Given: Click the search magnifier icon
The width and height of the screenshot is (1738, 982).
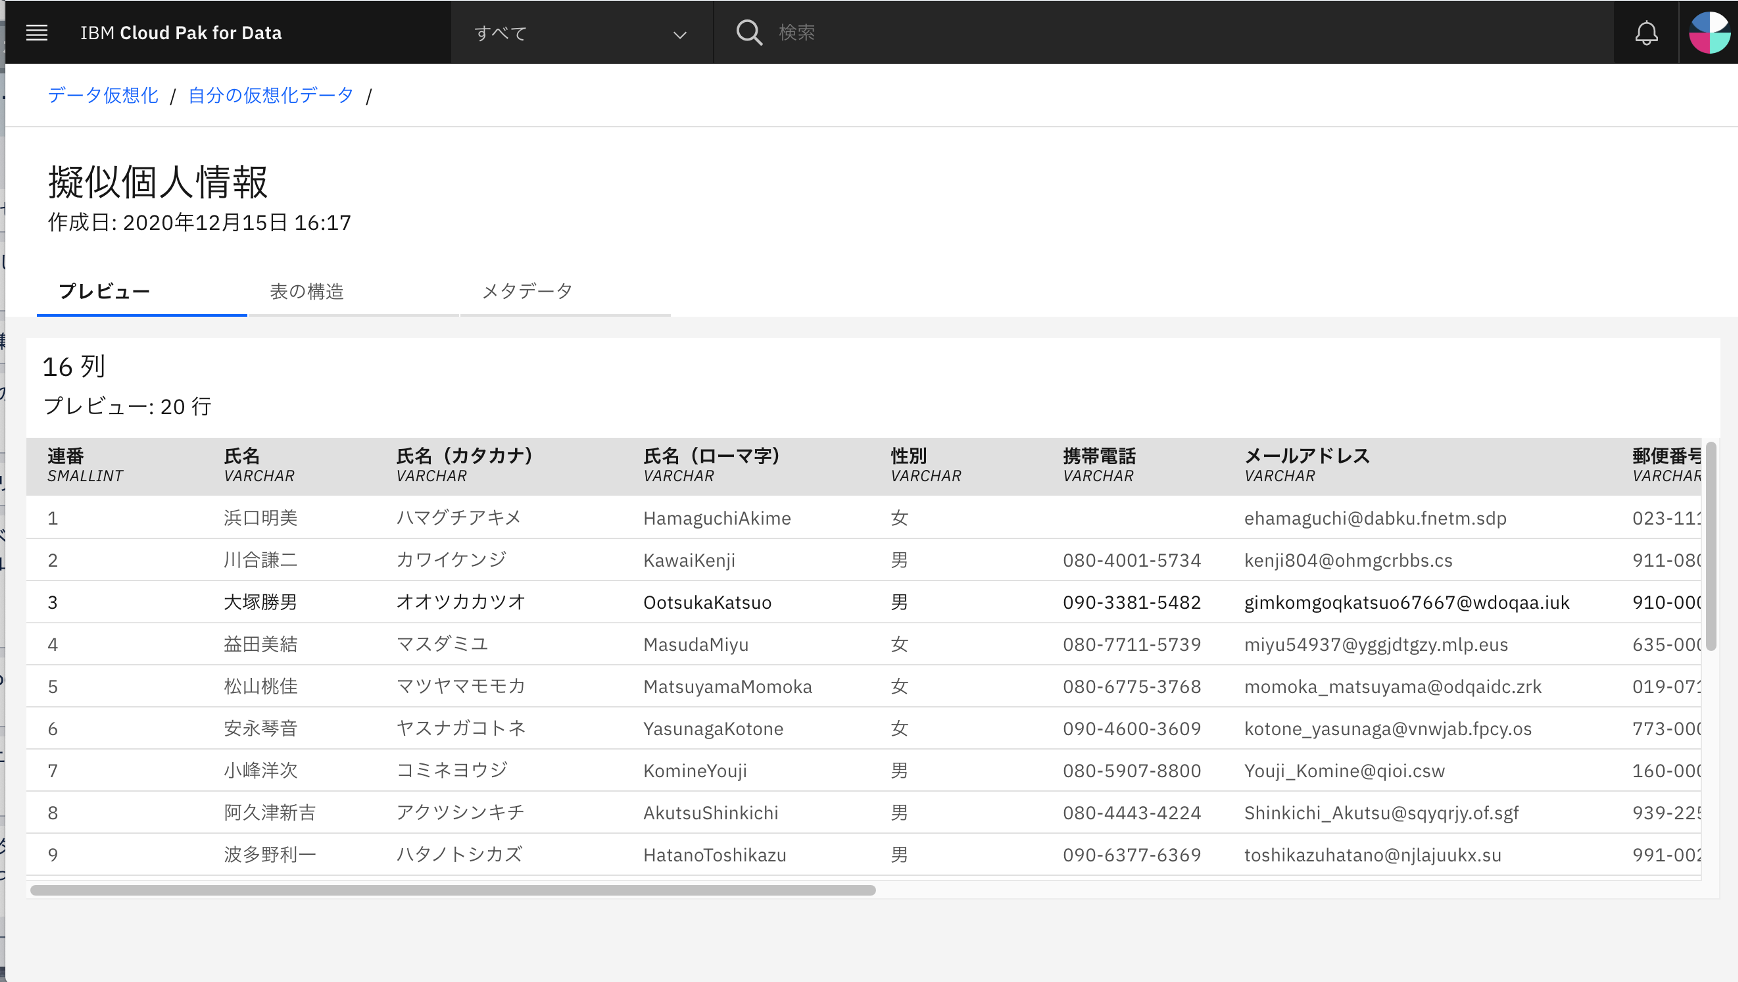Looking at the screenshot, I should 748,32.
